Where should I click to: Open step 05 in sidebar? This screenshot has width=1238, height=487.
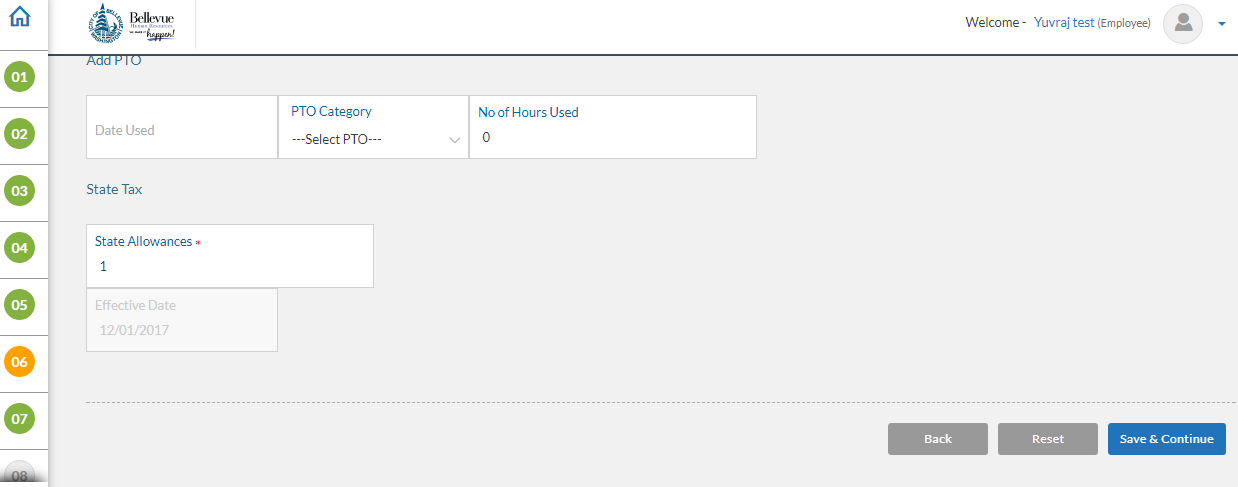19,304
